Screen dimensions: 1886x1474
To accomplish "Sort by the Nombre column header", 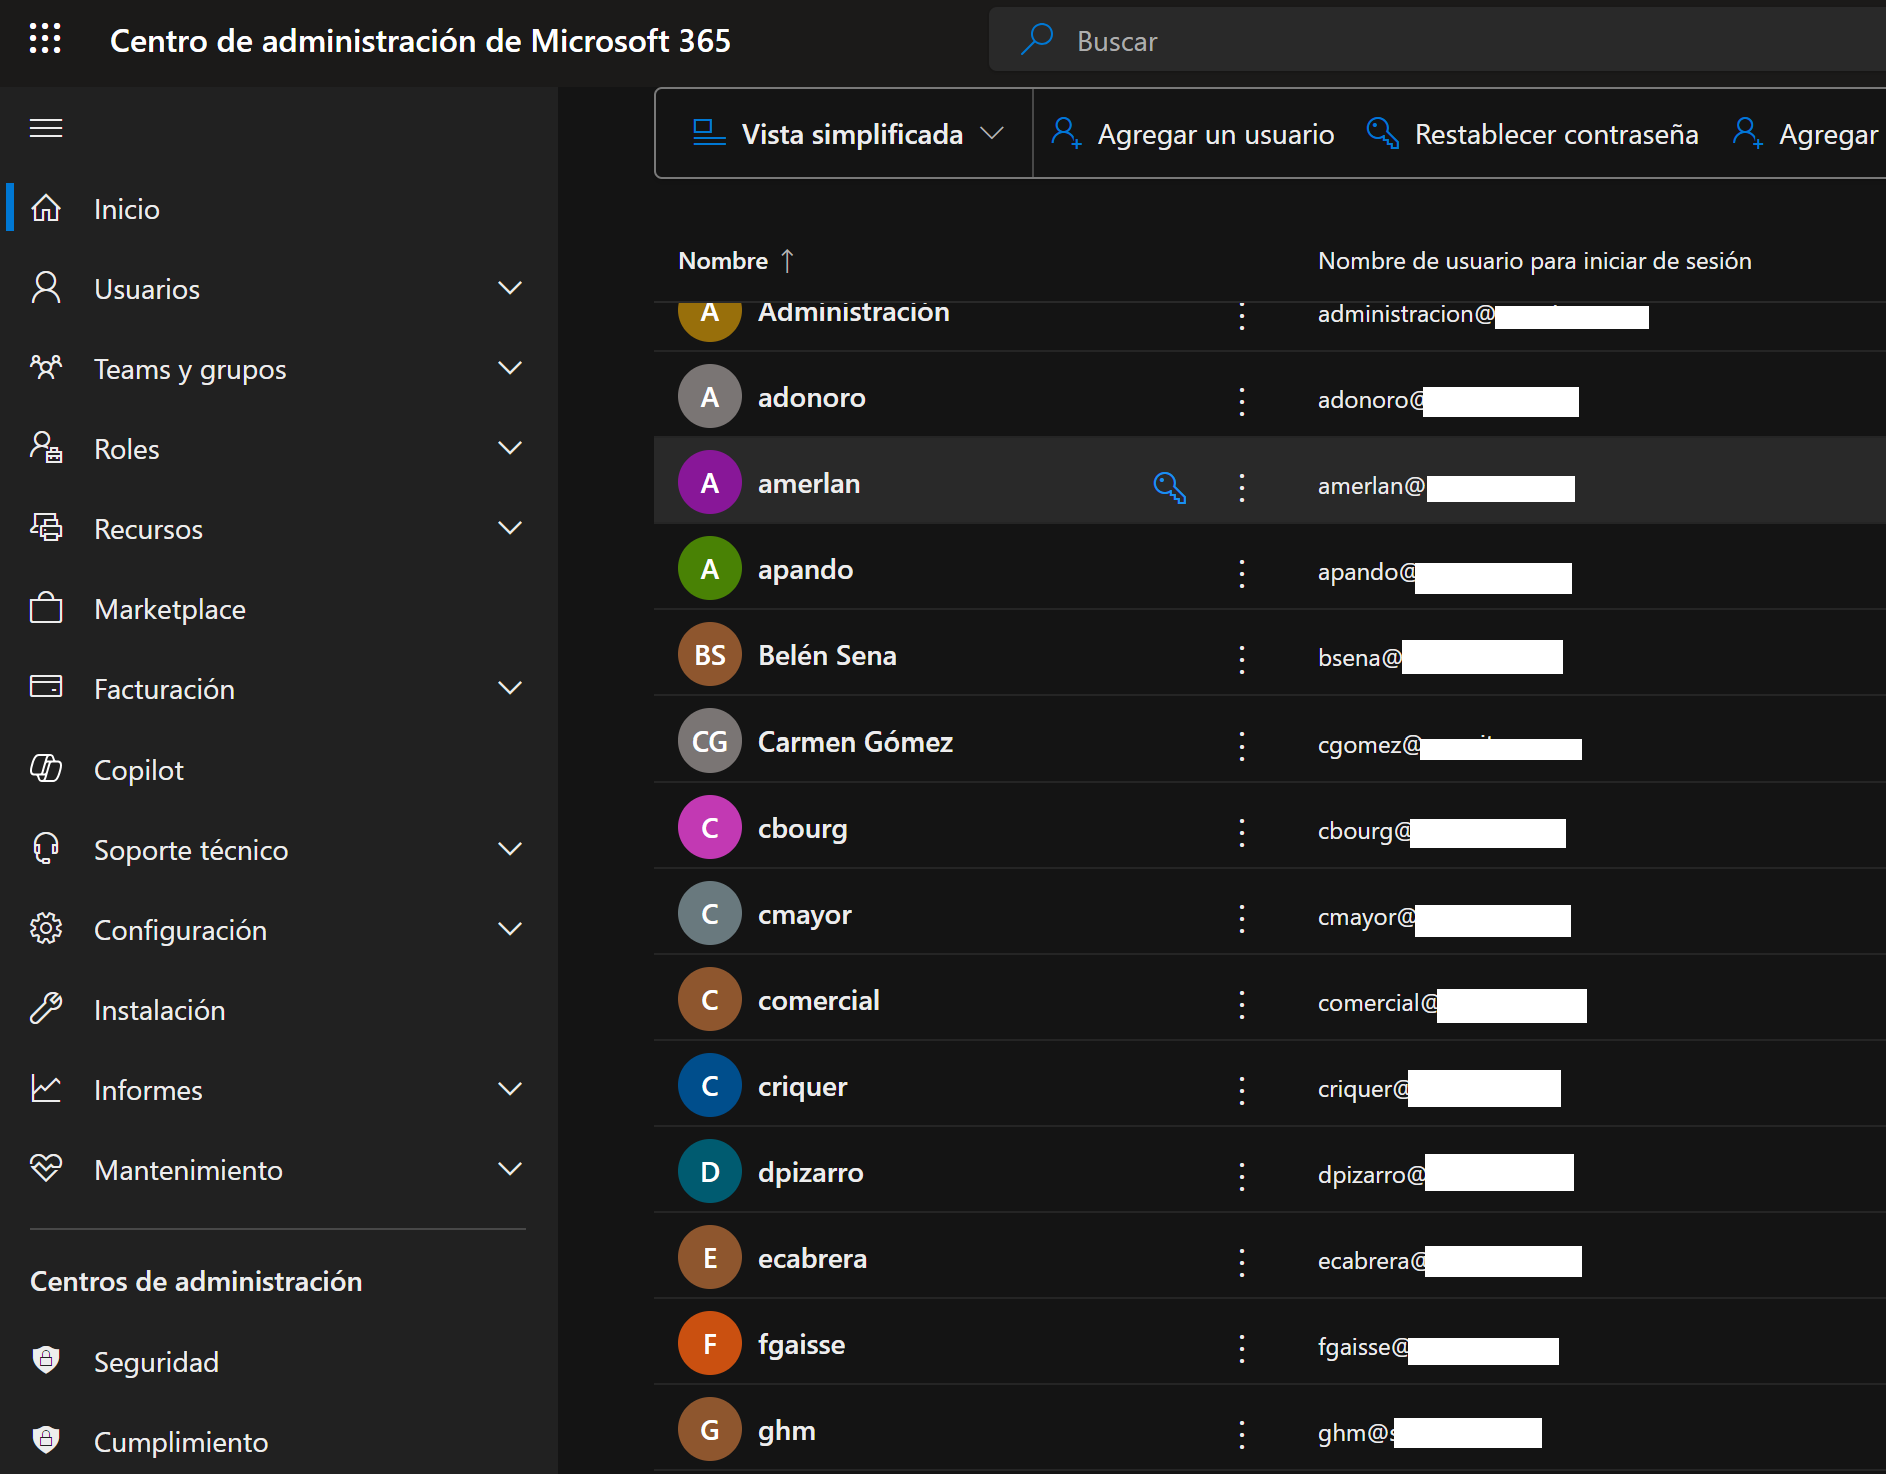I will (723, 261).
